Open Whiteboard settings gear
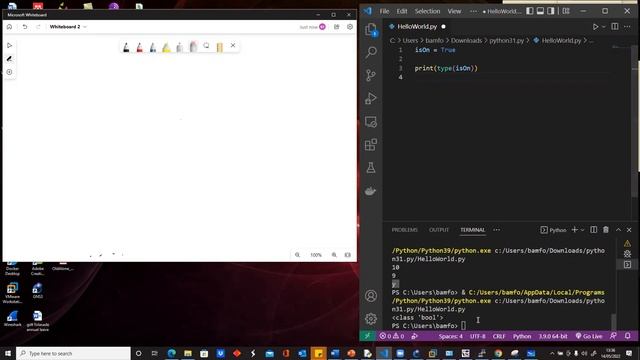This screenshot has width=640, height=360. [350, 27]
